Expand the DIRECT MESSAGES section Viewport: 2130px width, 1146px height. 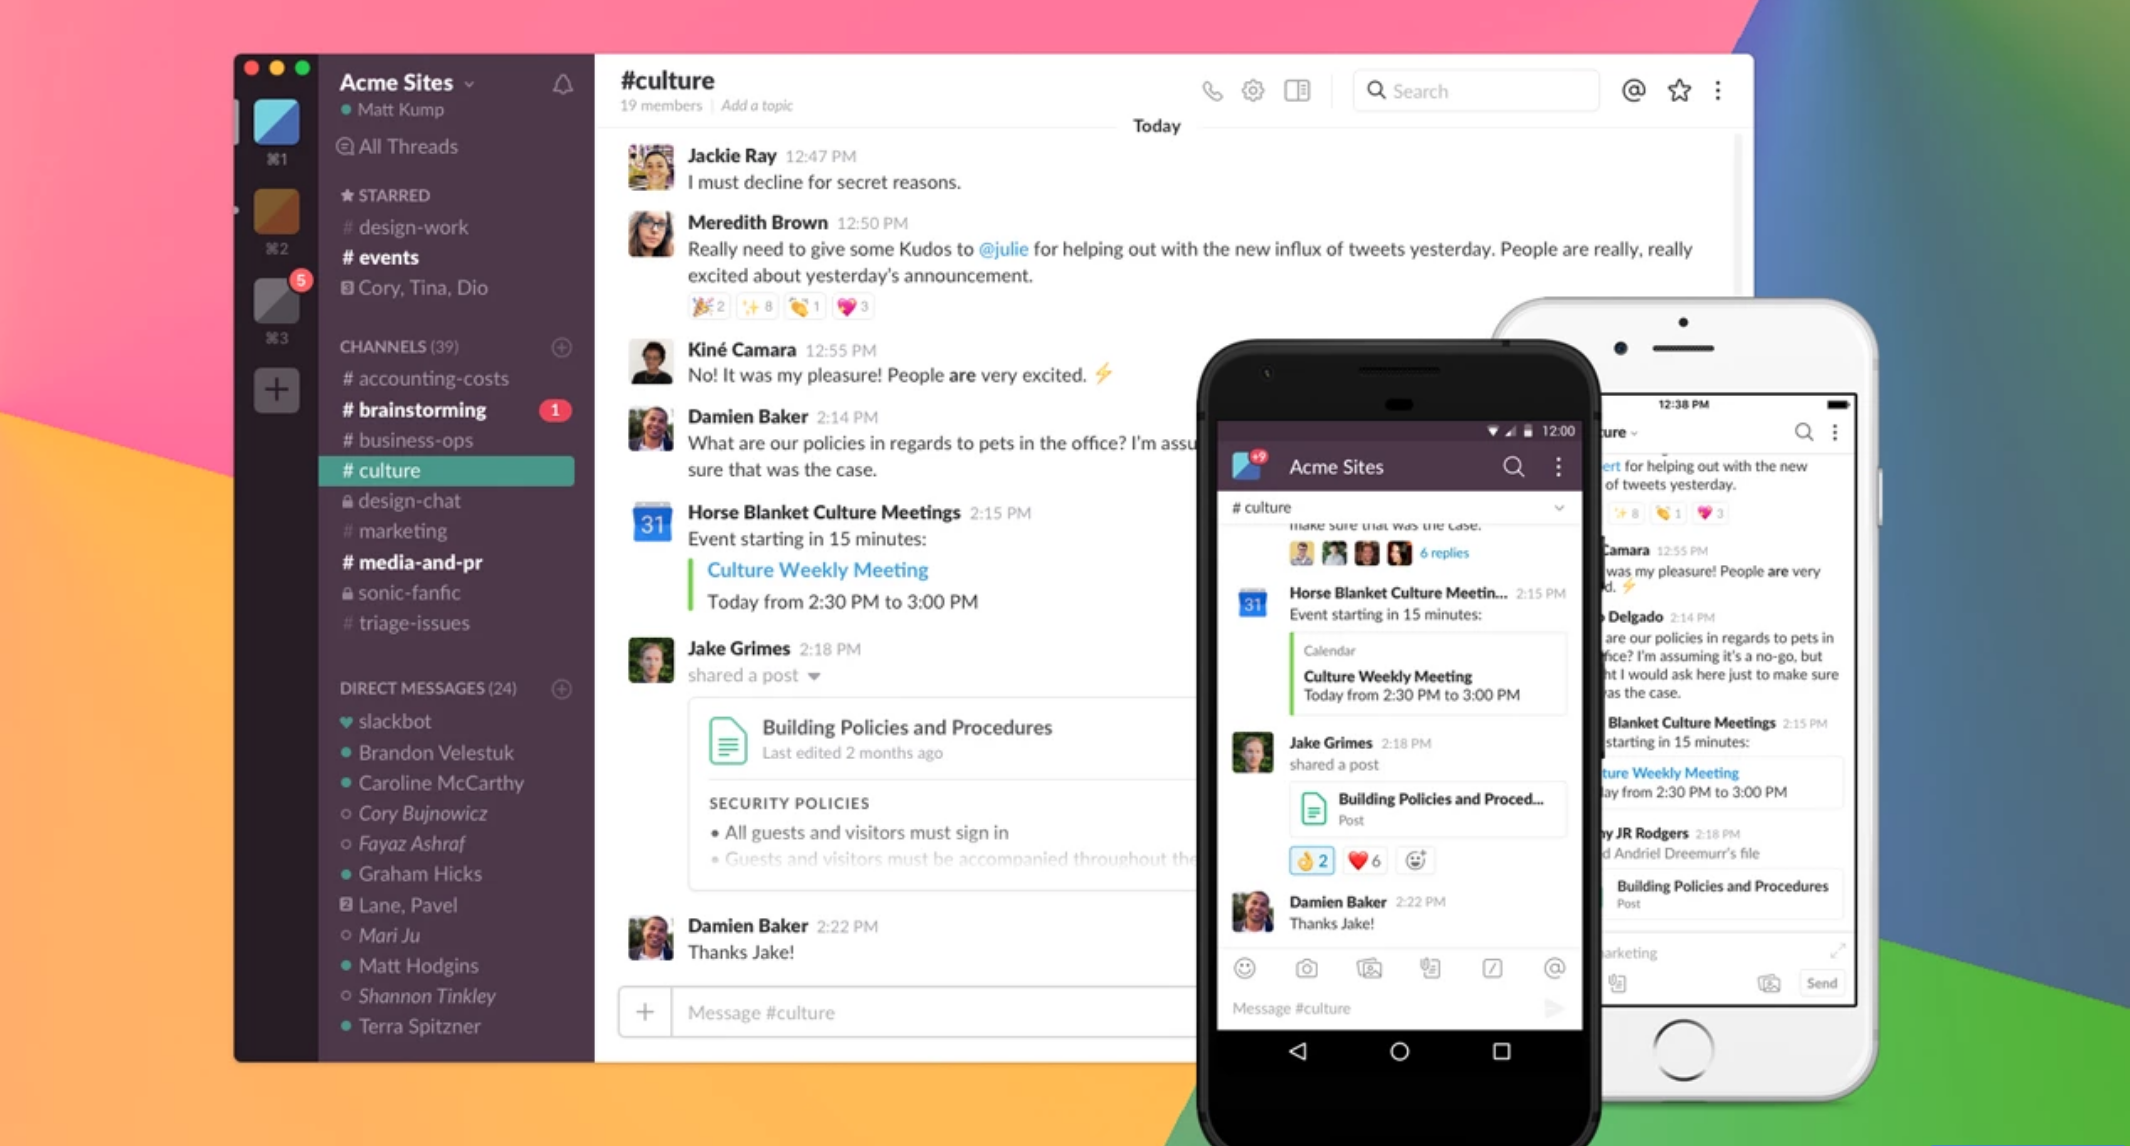tap(423, 687)
